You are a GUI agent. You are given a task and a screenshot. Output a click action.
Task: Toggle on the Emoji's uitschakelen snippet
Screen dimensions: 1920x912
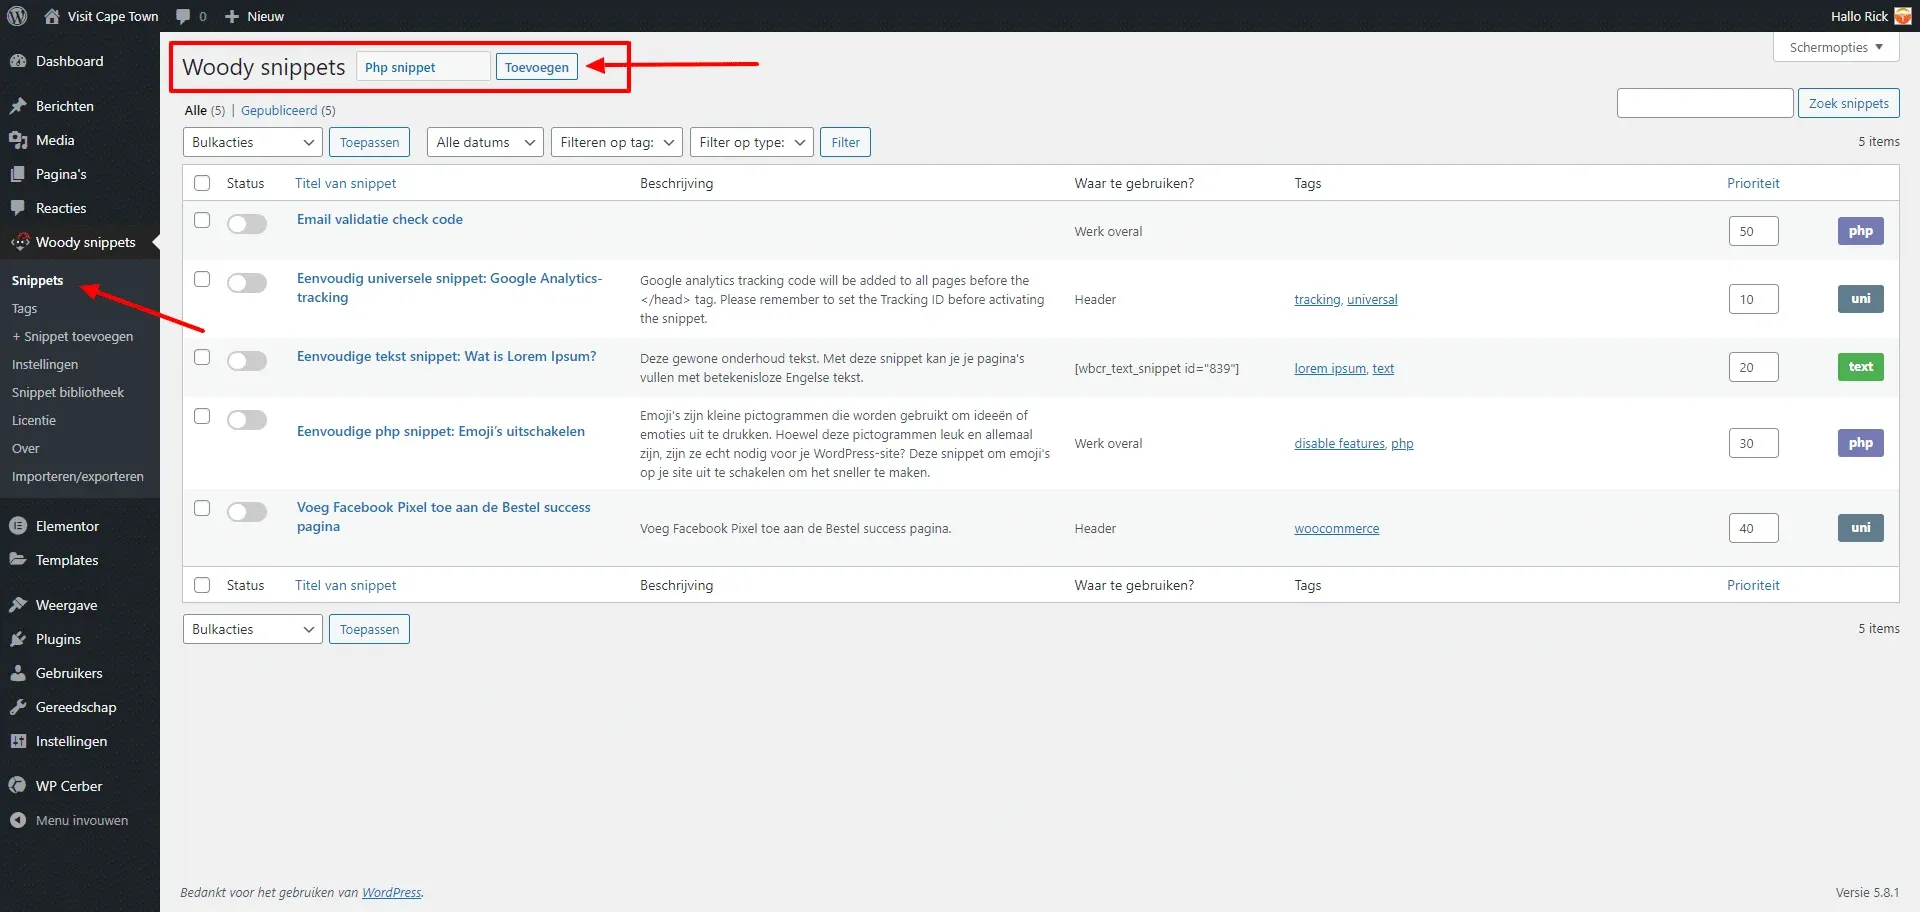(247, 420)
